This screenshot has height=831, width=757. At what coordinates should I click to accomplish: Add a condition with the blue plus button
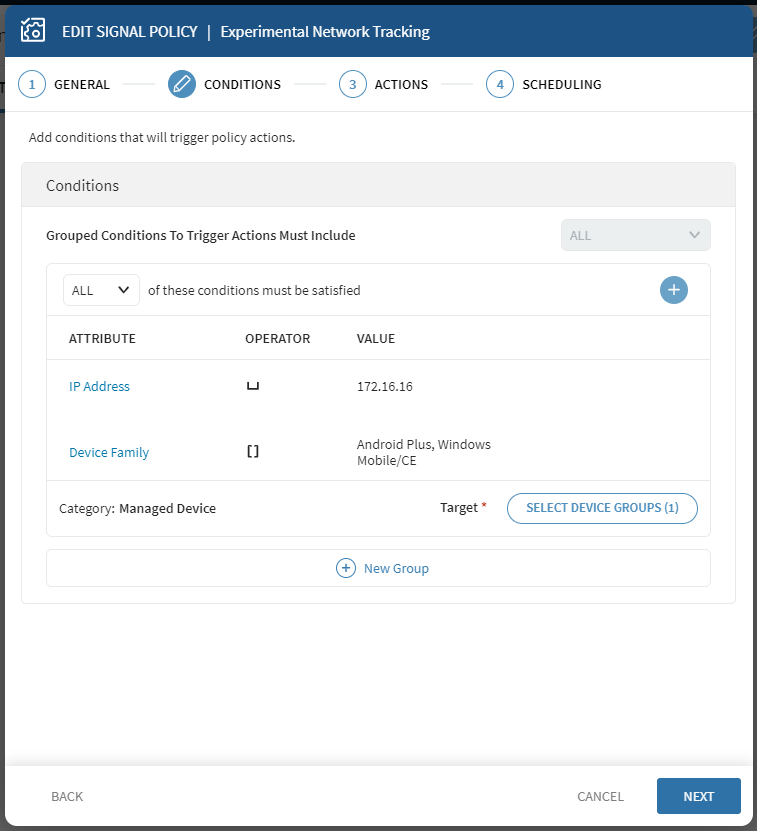[x=673, y=290]
